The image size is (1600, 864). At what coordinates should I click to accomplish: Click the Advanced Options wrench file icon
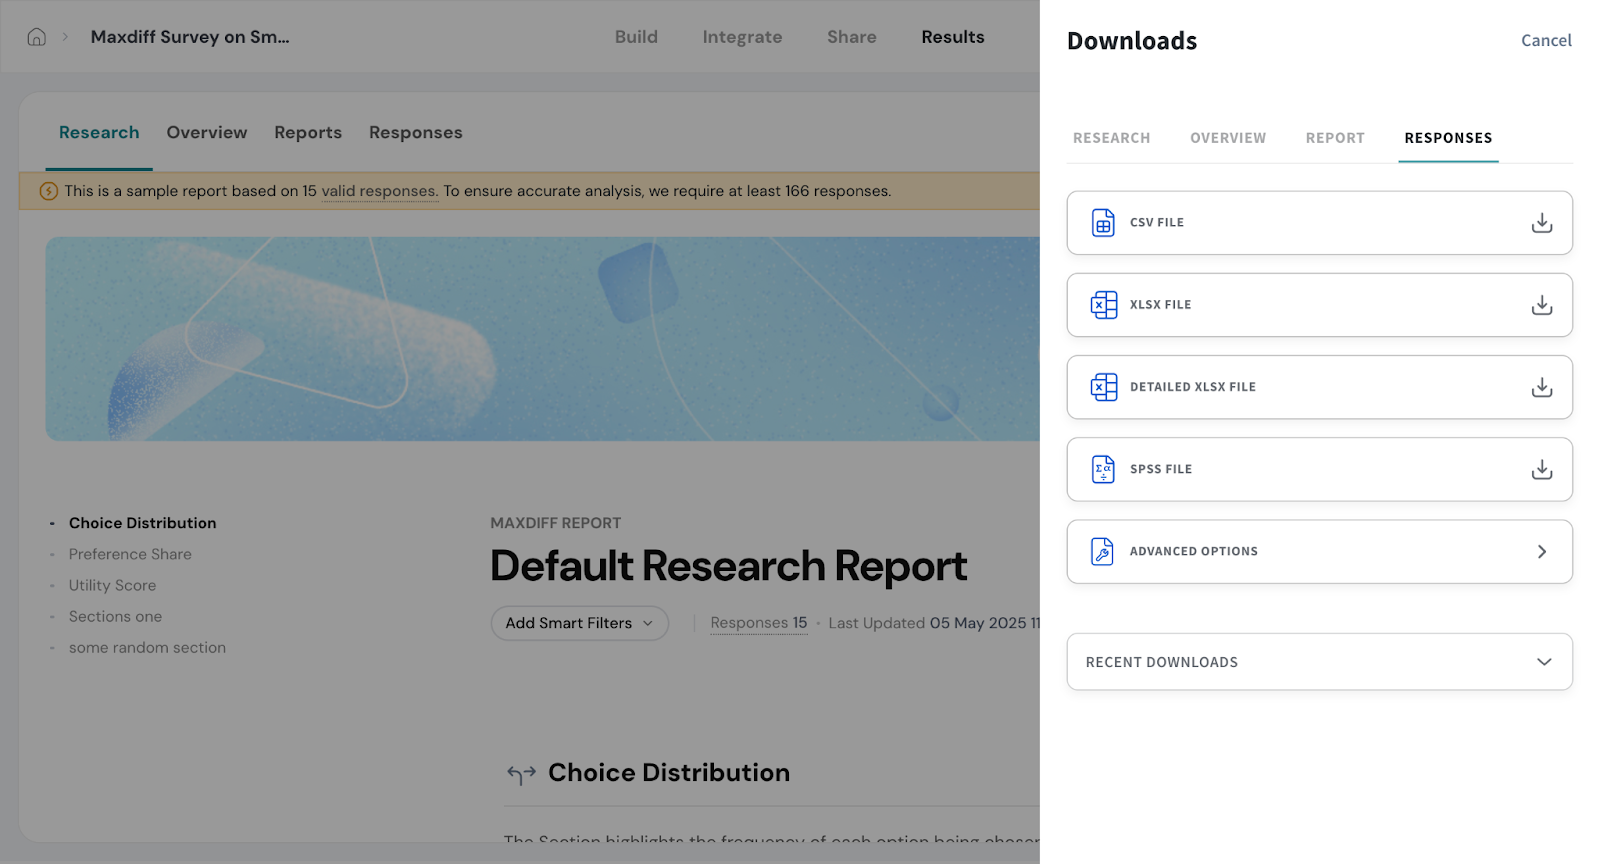coord(1103,551)
